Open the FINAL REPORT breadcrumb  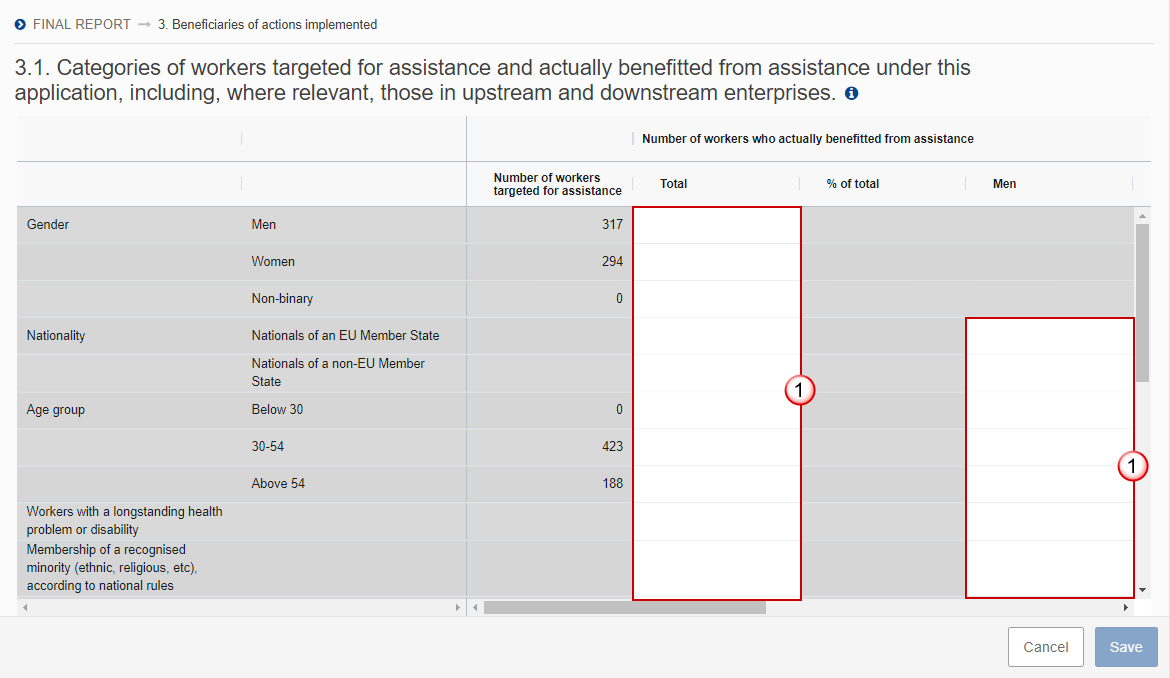click(82, 24)
